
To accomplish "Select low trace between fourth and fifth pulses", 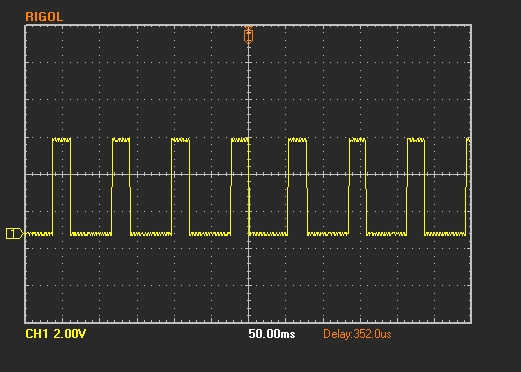I will pos(269,234).
